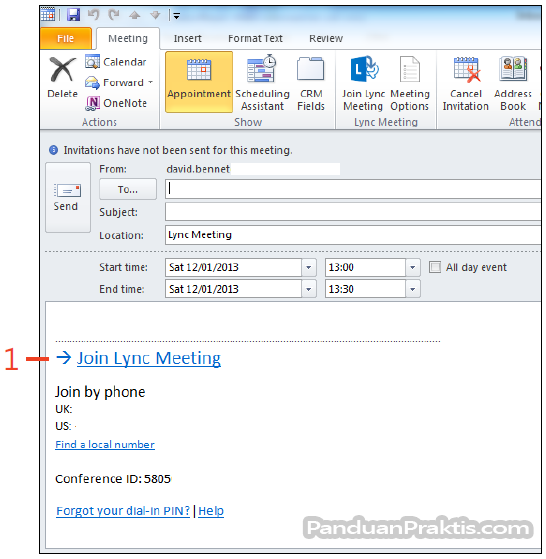Click Forgot your dial-in PIN? link

(x=123, y=511)
